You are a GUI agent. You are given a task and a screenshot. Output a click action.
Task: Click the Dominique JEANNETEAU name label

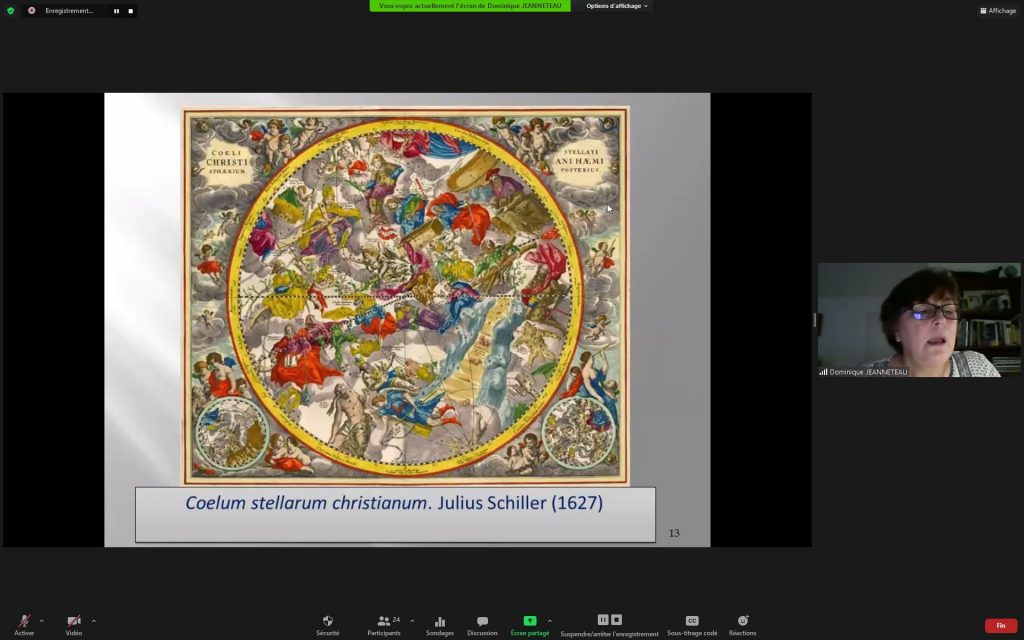click(x=868, y=372)
